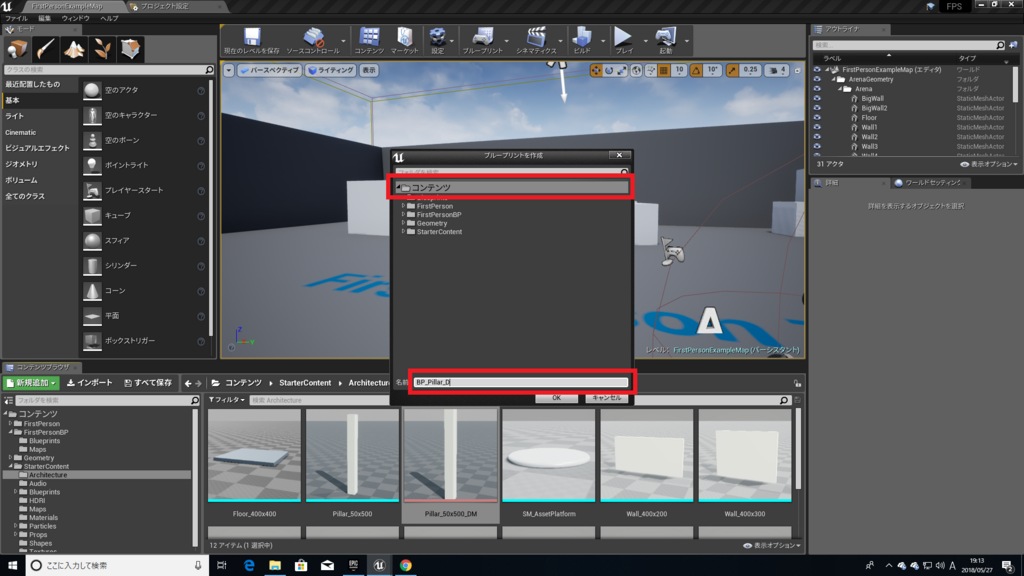Toggle visibility of the Wall1 actor
1024x576 pixels.
click(817, 127)
